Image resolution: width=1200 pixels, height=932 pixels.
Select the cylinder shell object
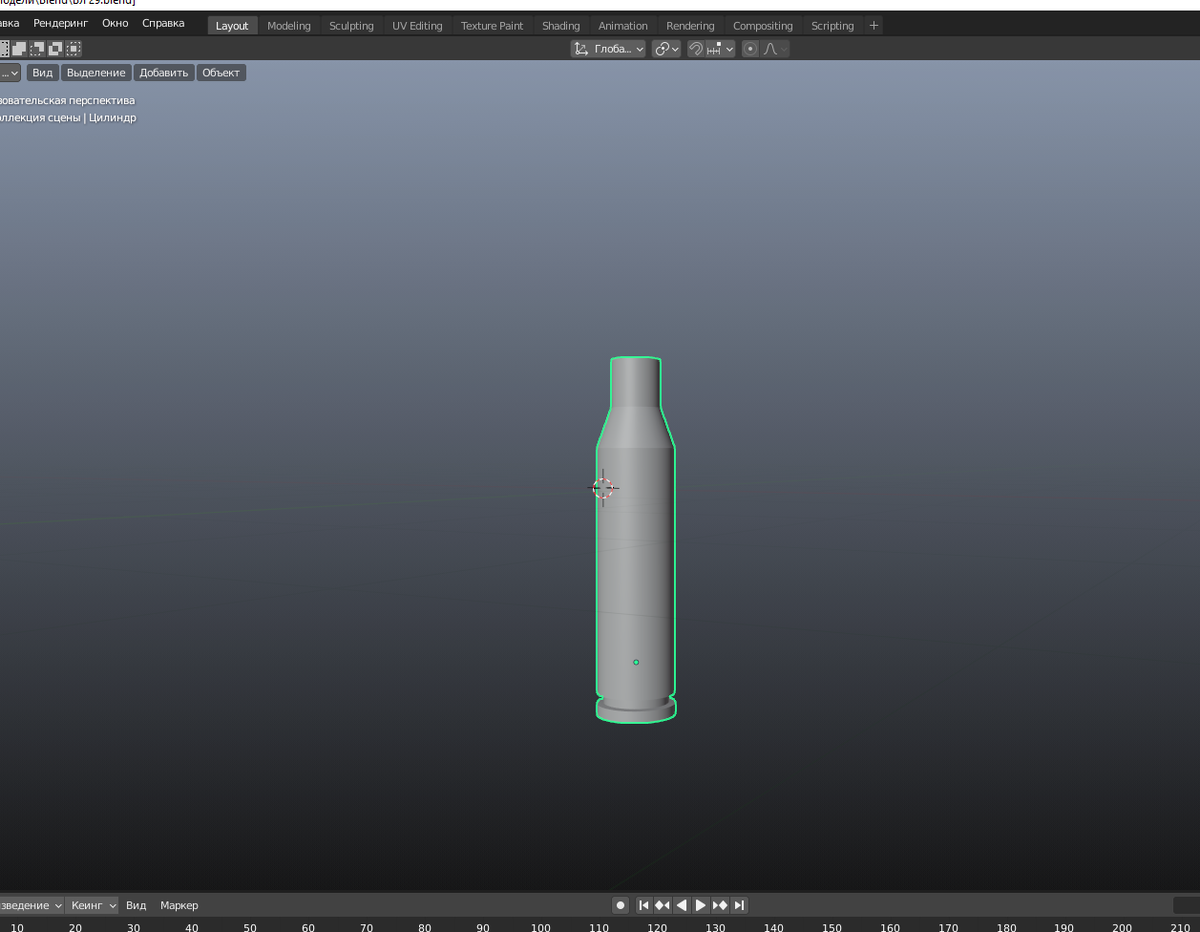[636, 540]
